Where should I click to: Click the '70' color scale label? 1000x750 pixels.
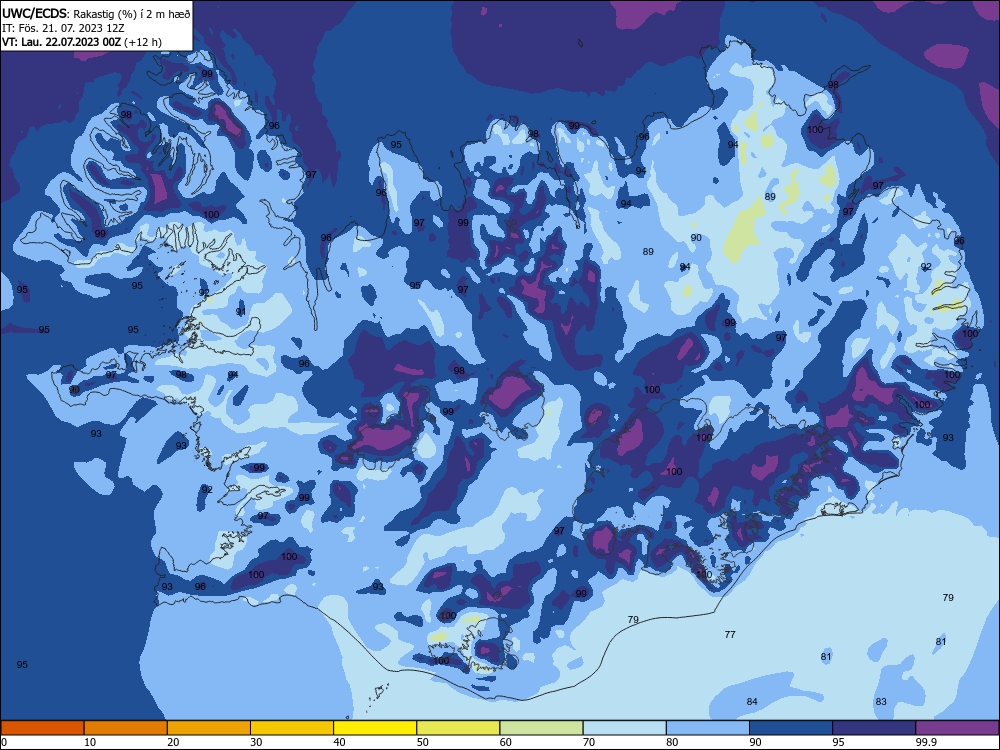pyautogui.click(x=589, y=742)
